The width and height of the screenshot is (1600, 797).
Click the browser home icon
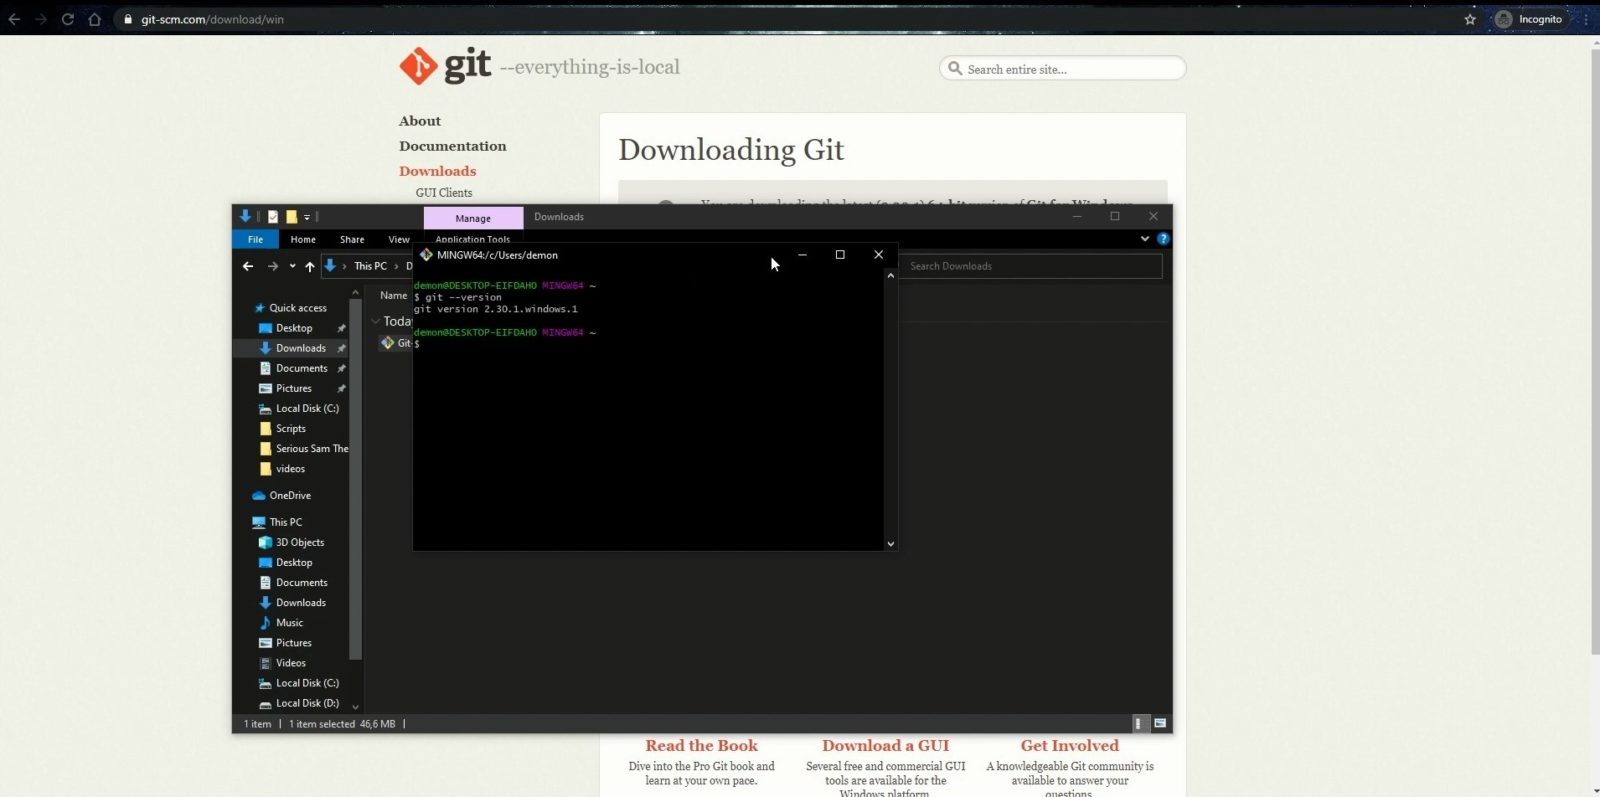coord(95,19)
